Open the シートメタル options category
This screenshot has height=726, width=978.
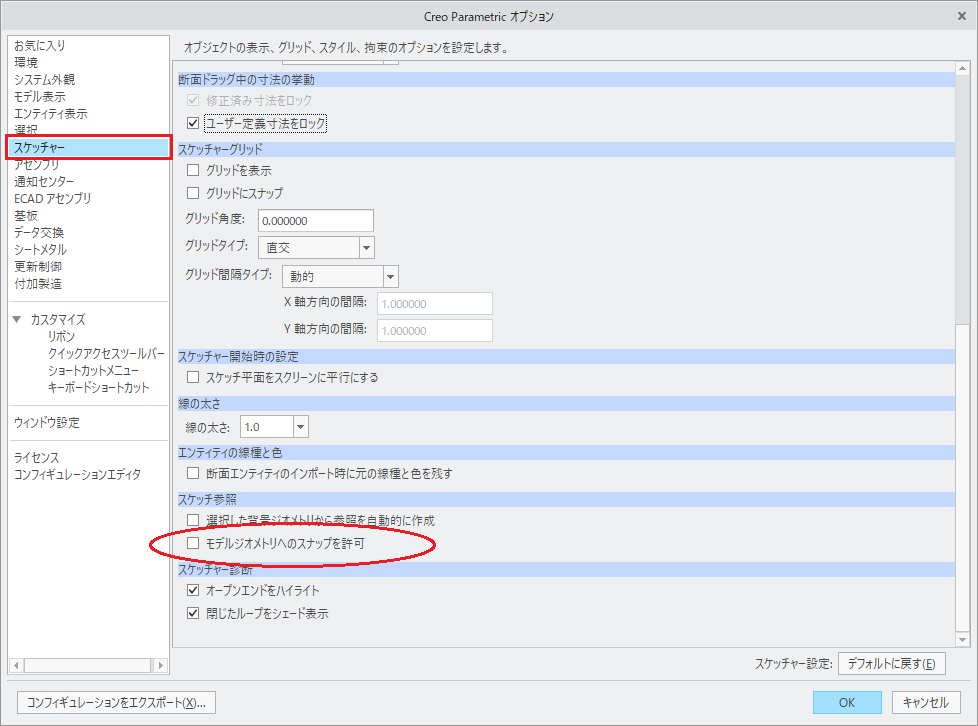pyautogui.click(x=41, y=249)
